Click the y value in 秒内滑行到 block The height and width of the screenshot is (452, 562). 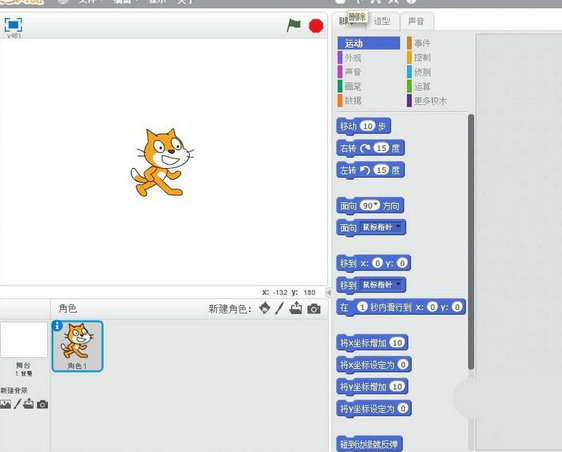pyautogui.click(x=457, y=307)
